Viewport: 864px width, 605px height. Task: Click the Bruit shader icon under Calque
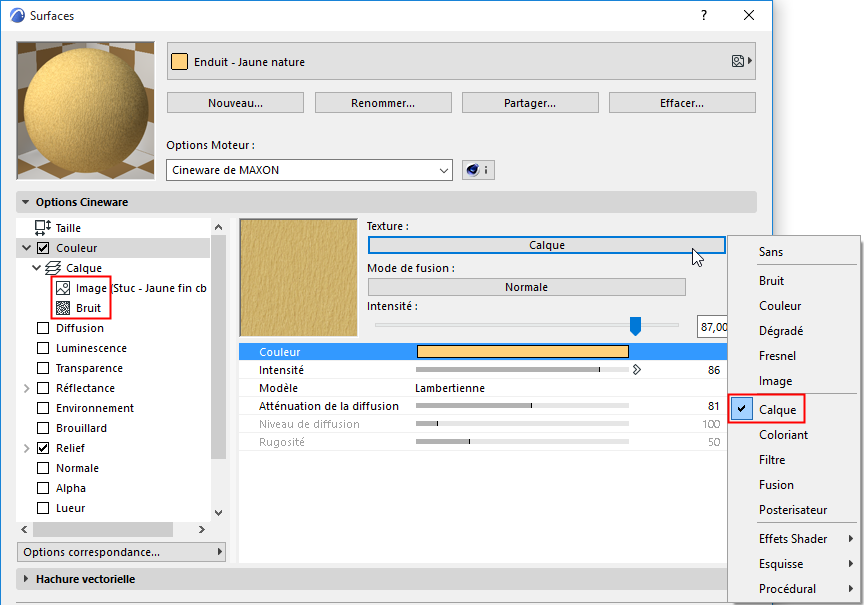pyautogui.click(x=62, y=308)
